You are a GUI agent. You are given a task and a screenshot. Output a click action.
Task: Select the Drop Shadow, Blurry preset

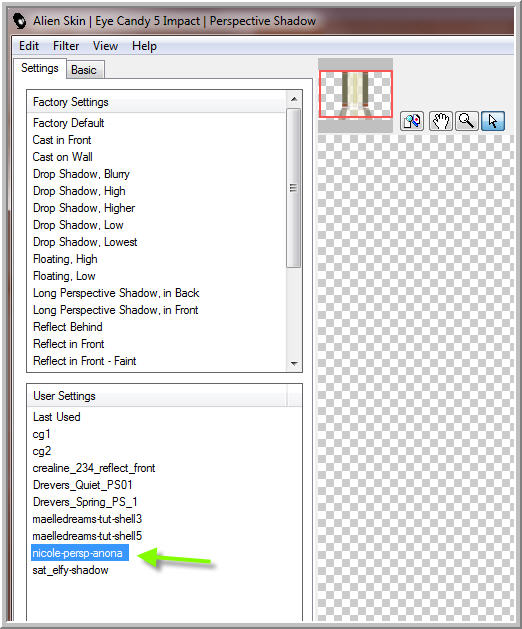tap(81, 174)
